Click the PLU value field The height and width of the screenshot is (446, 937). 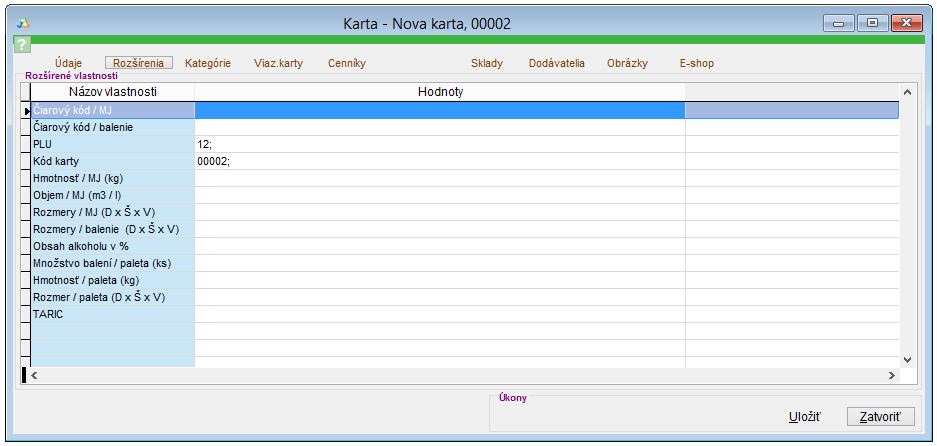pyautogui.click(x=439, y=145)
